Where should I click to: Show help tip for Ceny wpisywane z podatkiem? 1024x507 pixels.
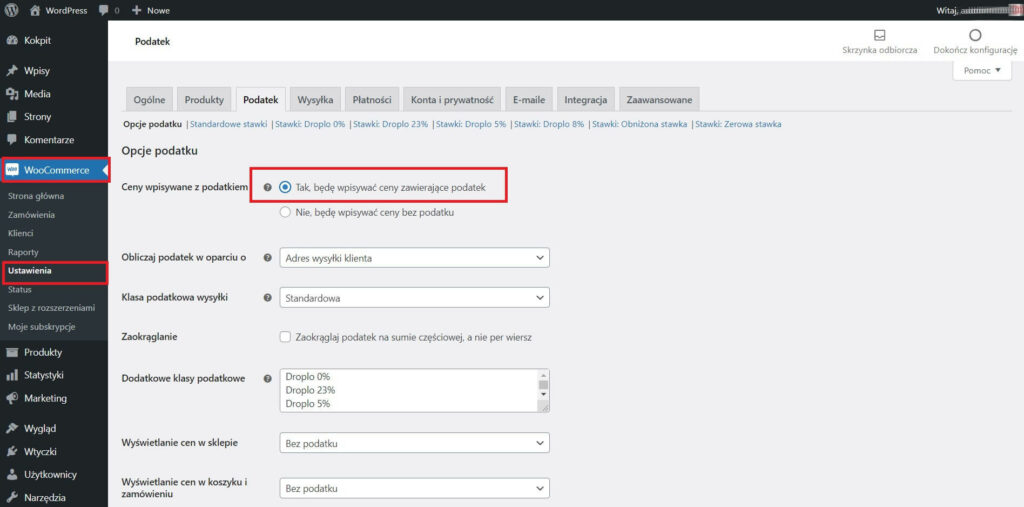267,188
